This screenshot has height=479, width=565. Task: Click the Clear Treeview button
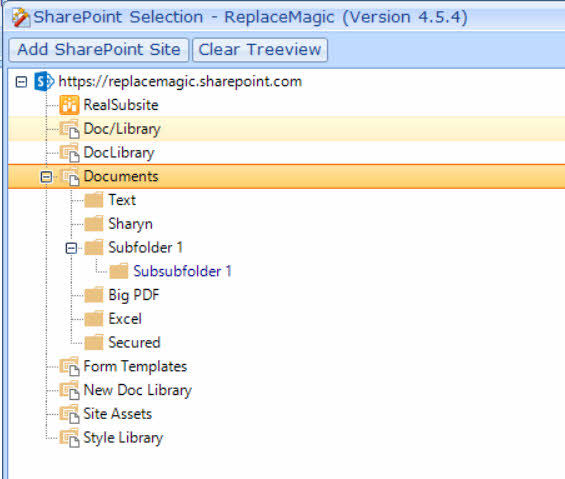(x=260, y=50)
